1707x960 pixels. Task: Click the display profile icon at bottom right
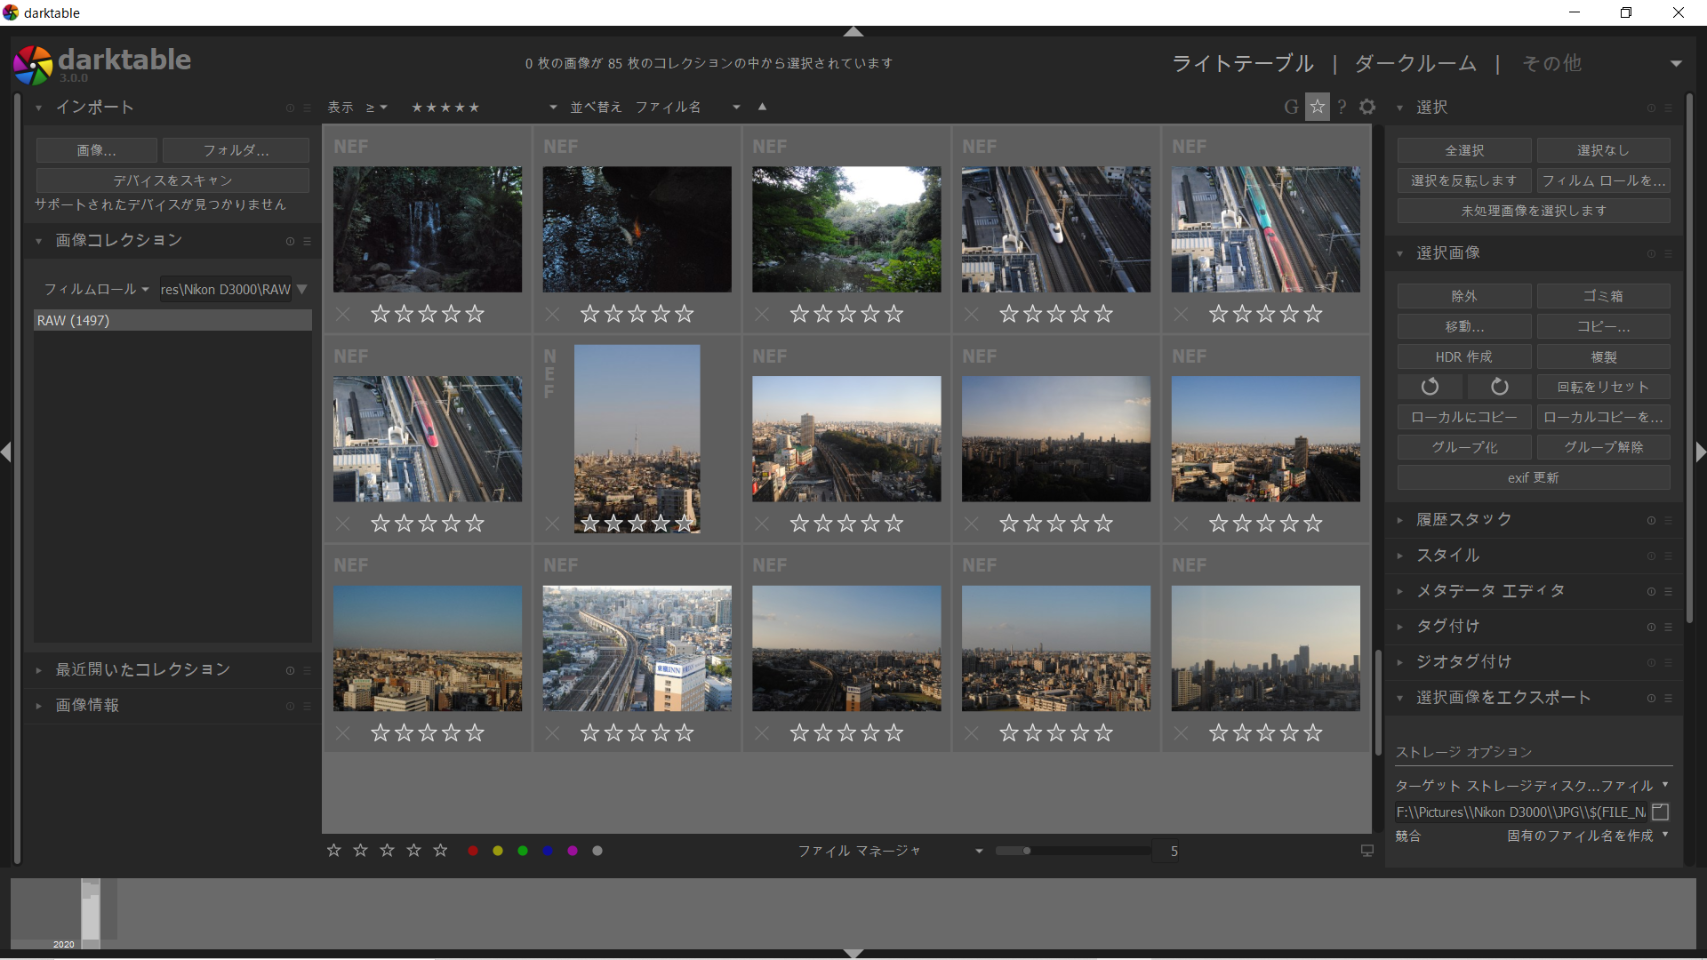[1367, 851]
